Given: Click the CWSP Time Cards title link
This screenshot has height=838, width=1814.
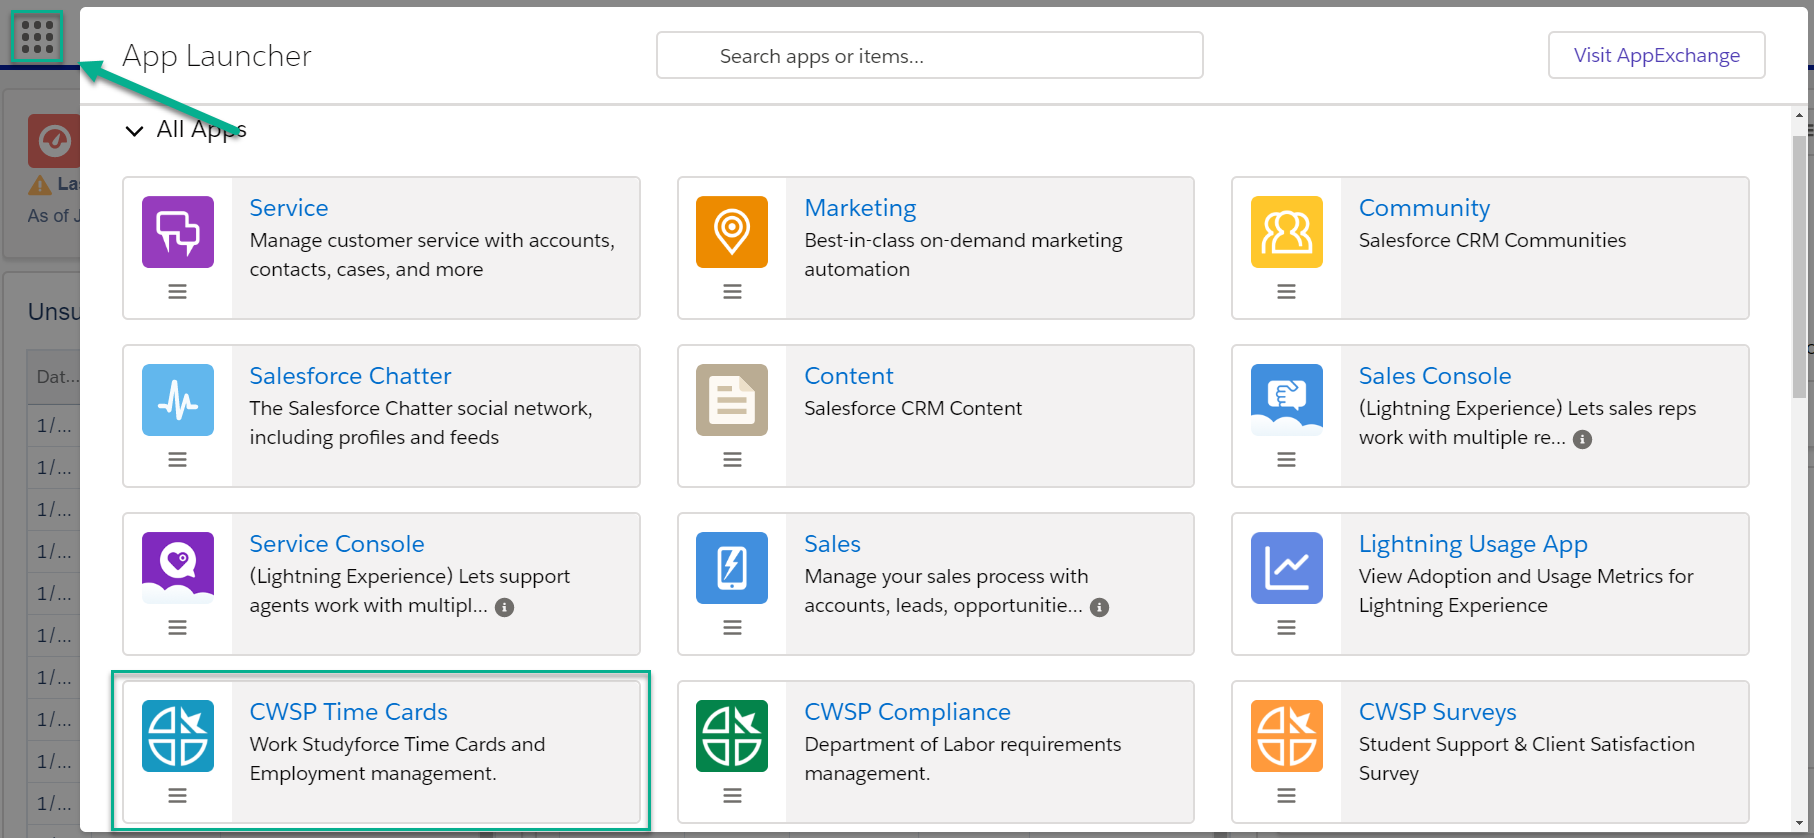Looking at the screenshot, I should [x=348, y=712].
